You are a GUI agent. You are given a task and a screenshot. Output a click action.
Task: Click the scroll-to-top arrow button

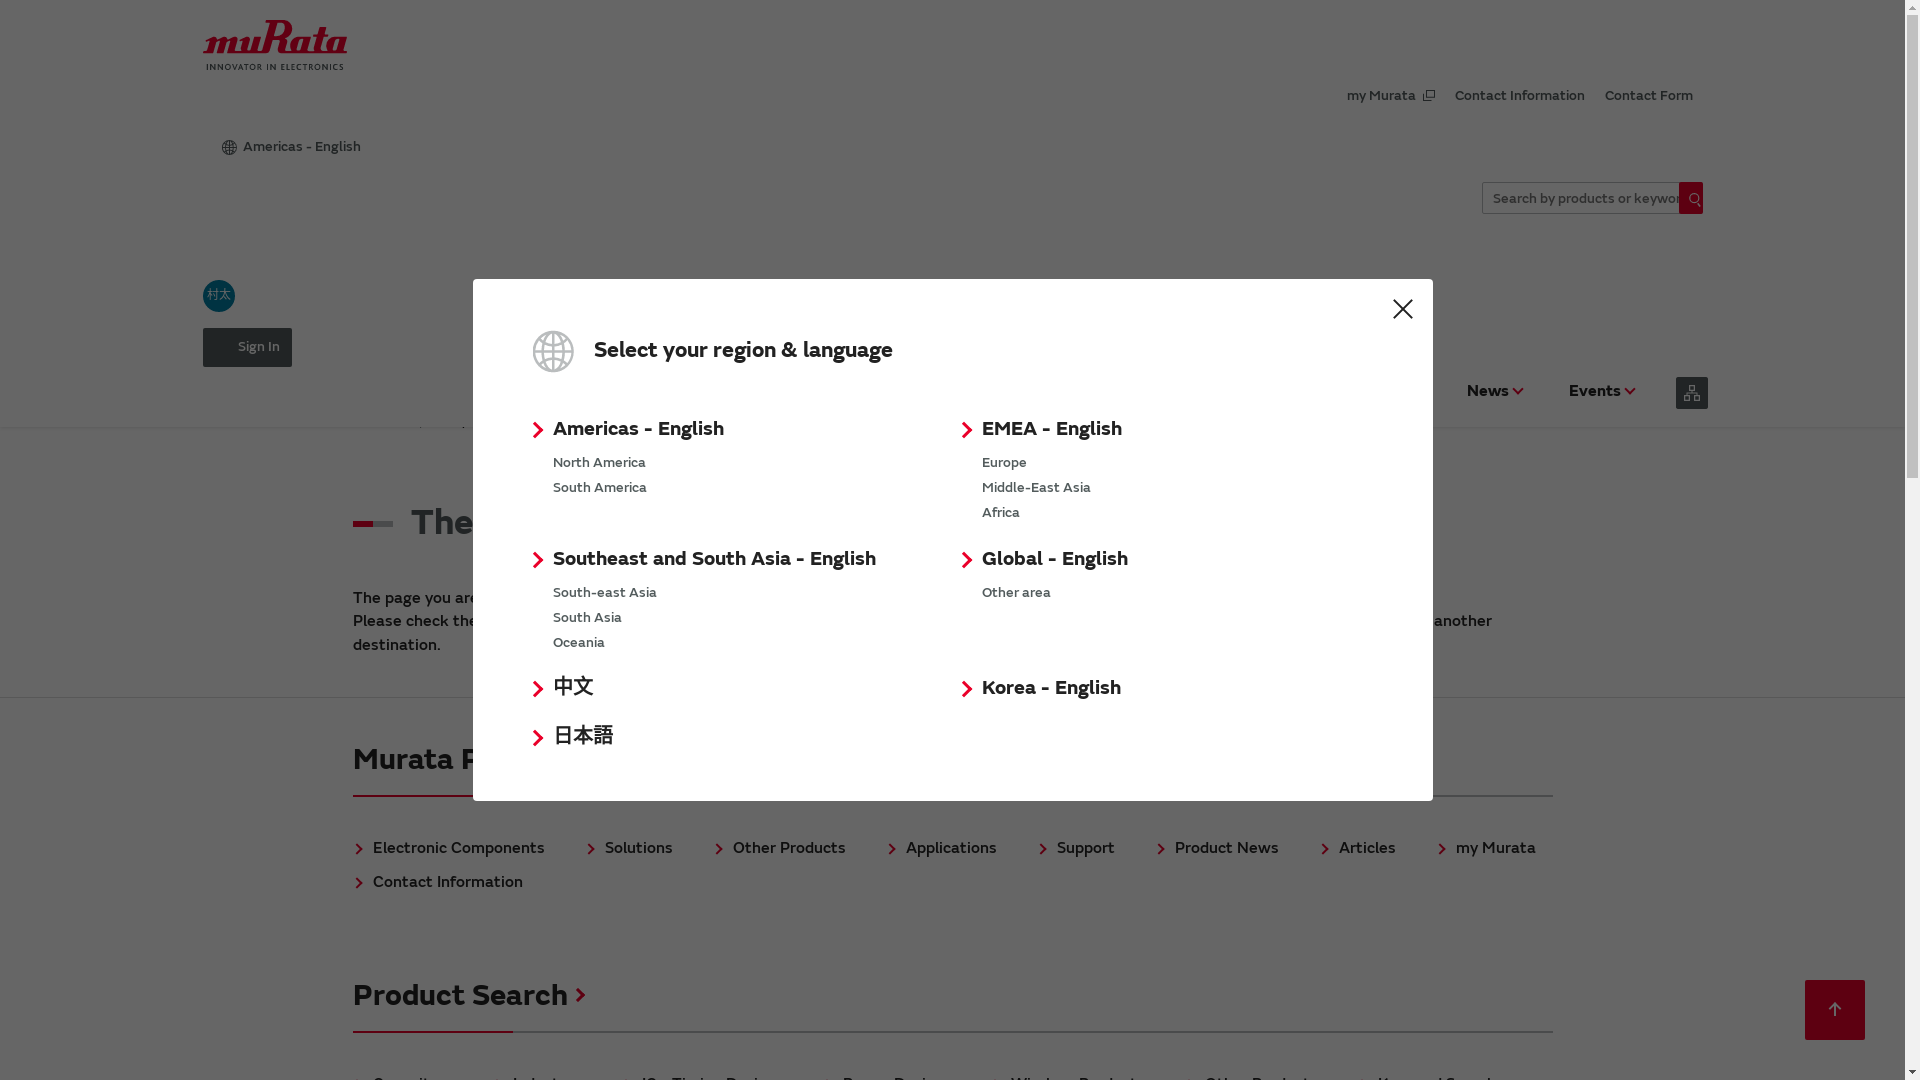[1834, 1010]
